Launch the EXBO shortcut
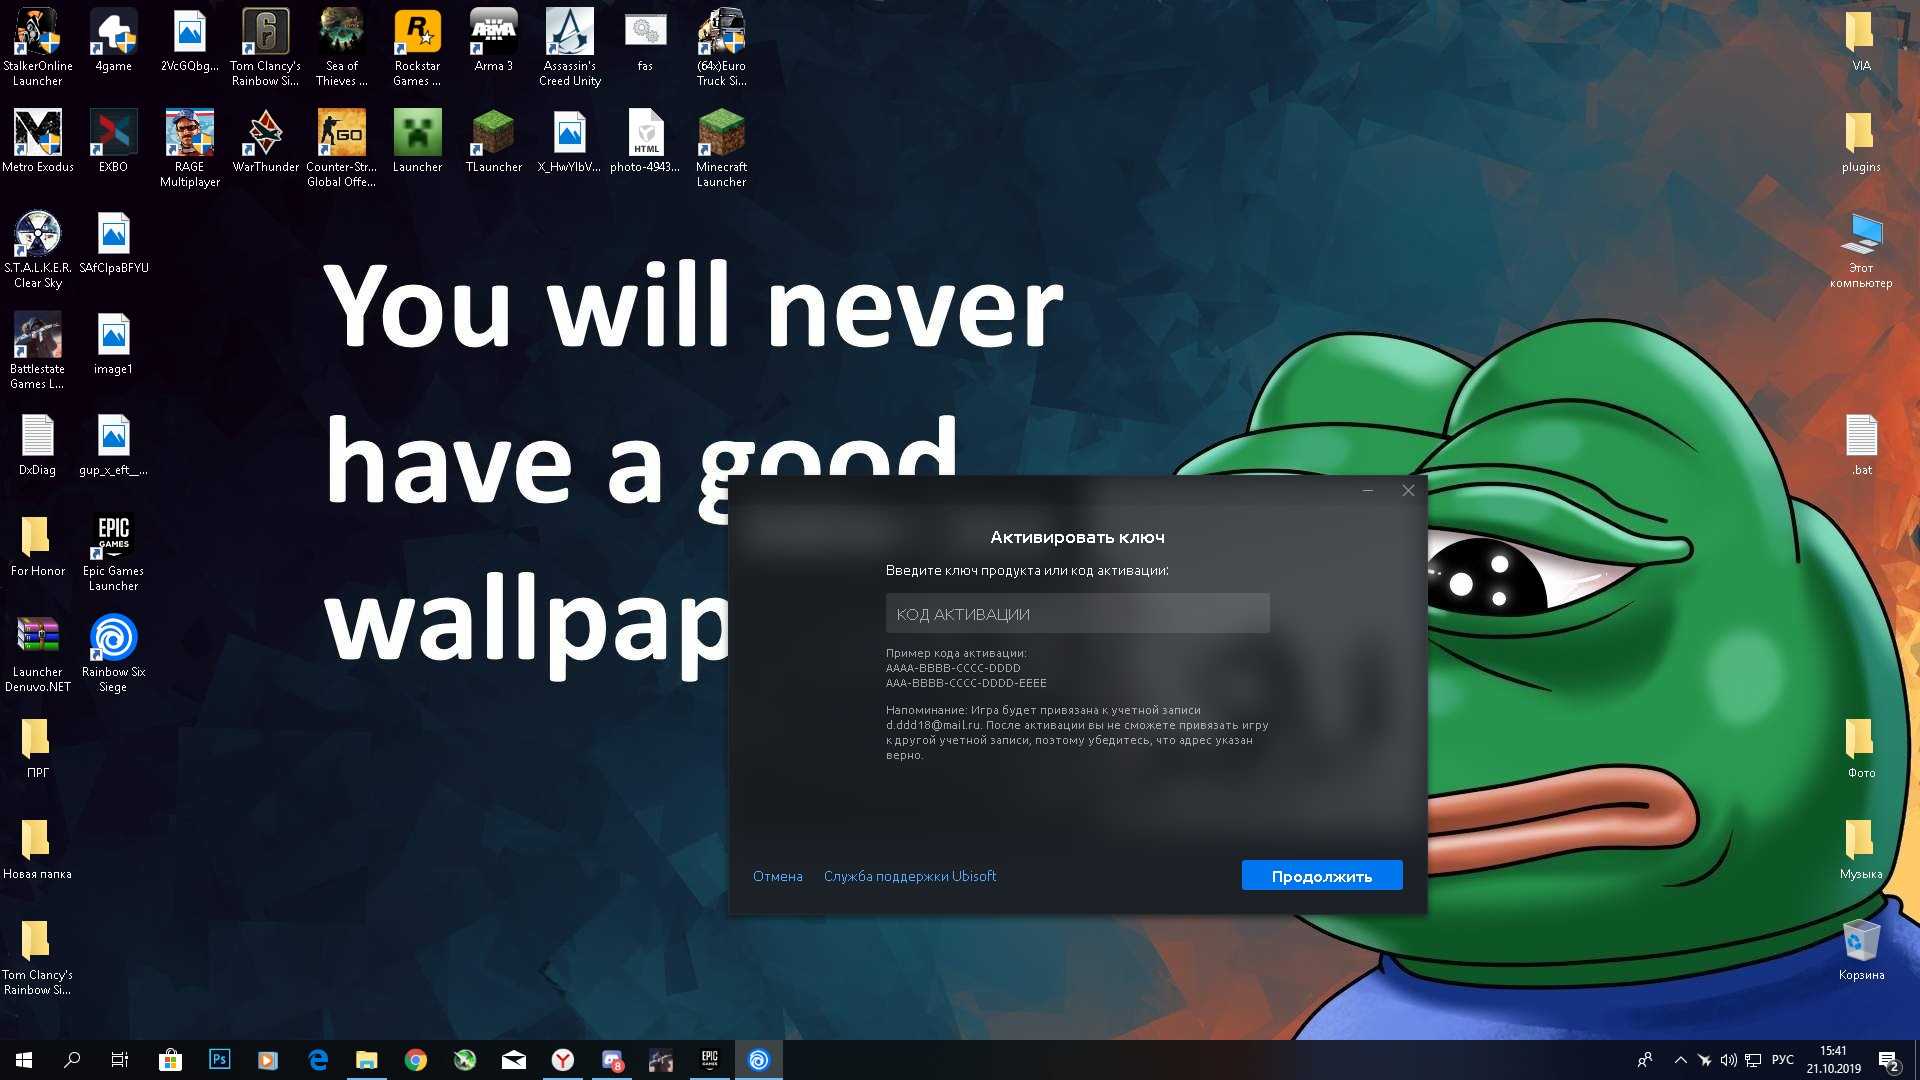 click(x=113, y=142)
